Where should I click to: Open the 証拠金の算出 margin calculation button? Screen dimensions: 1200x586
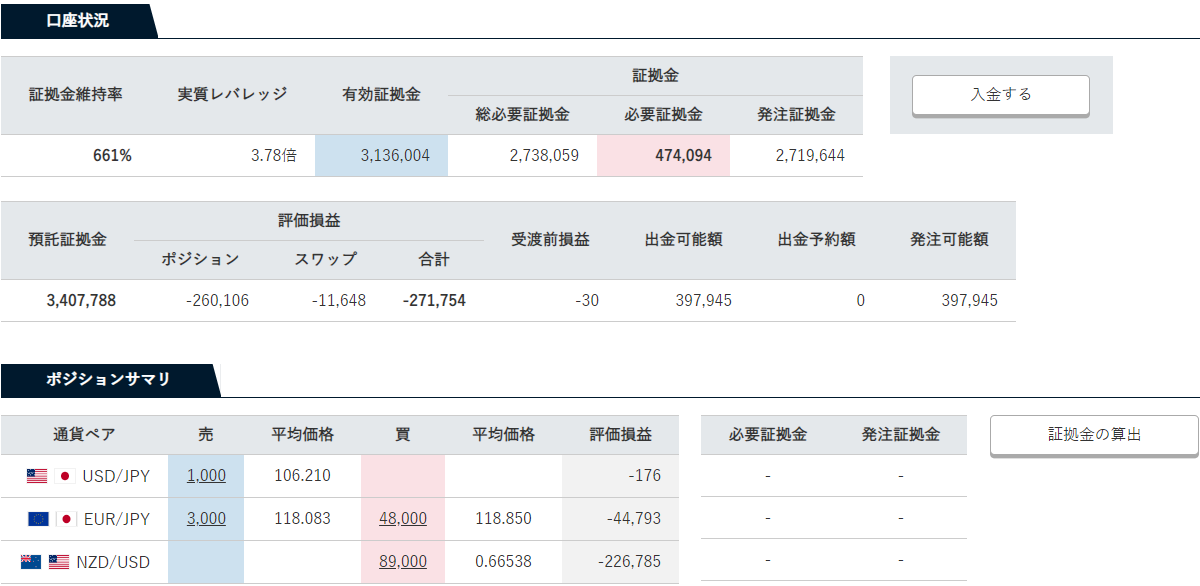pos(1094,435)
